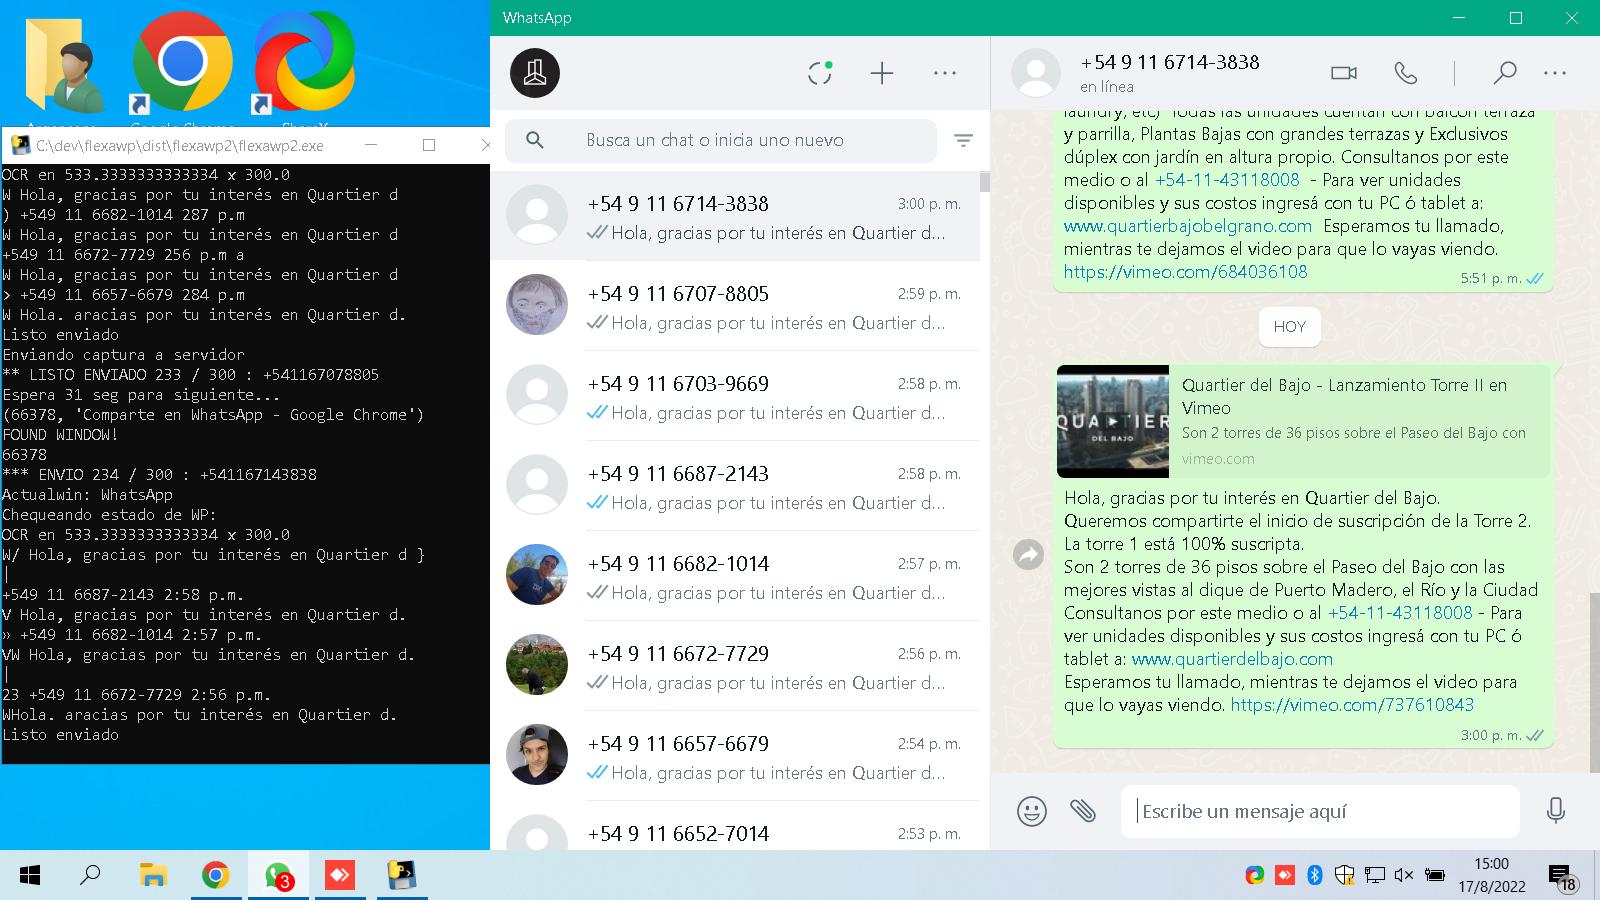
Task: Record a voice message with microphone
Action: (x=1556, y=811)
